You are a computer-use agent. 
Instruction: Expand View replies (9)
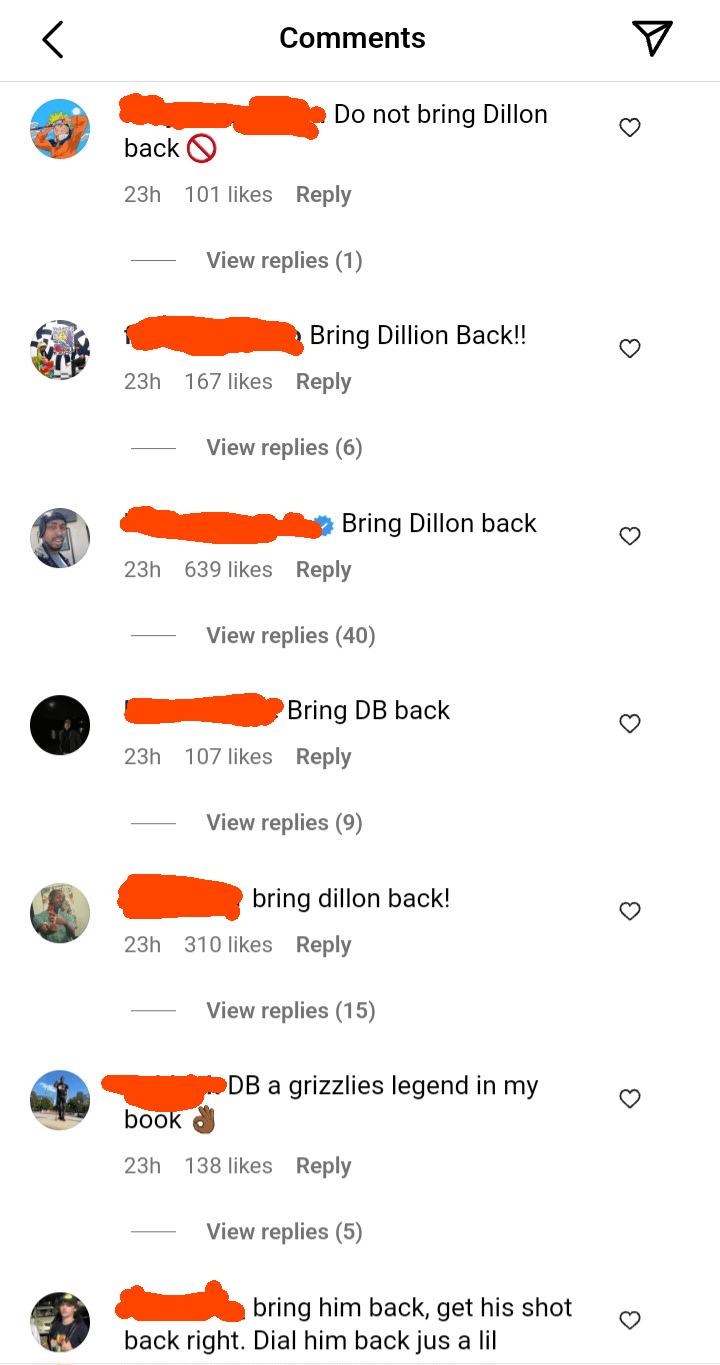pyautogui.click(x=284, y=823)
